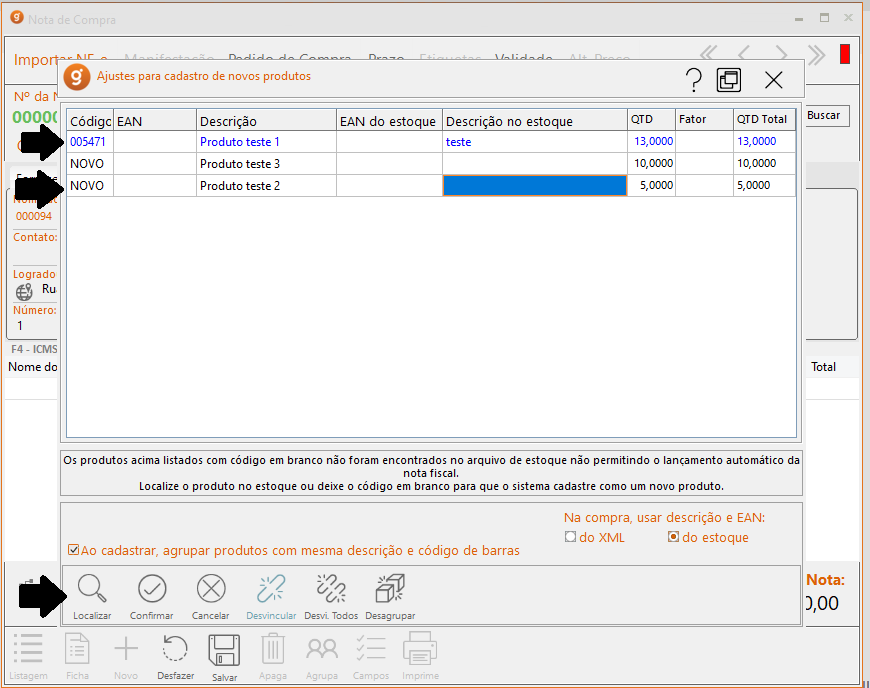Click the Imprime printer icon
The image size is (870, 688).
pyautogui.click(x=420, y=648)
